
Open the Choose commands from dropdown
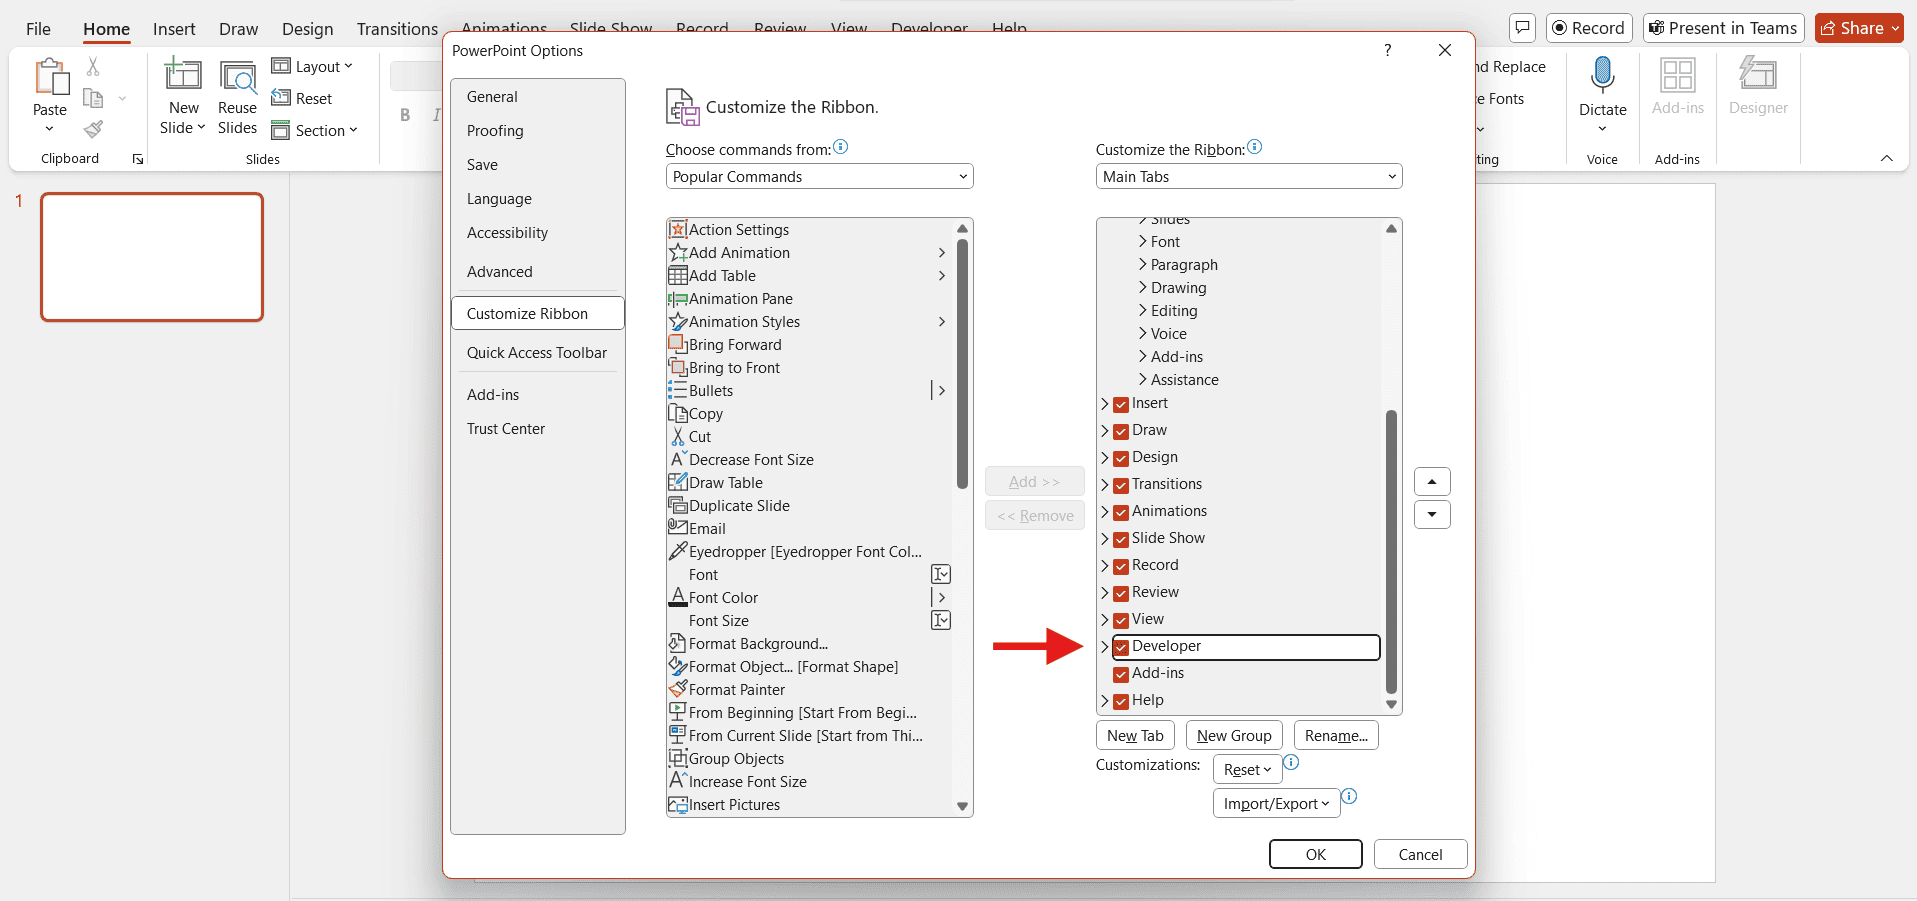coord(819,177)
